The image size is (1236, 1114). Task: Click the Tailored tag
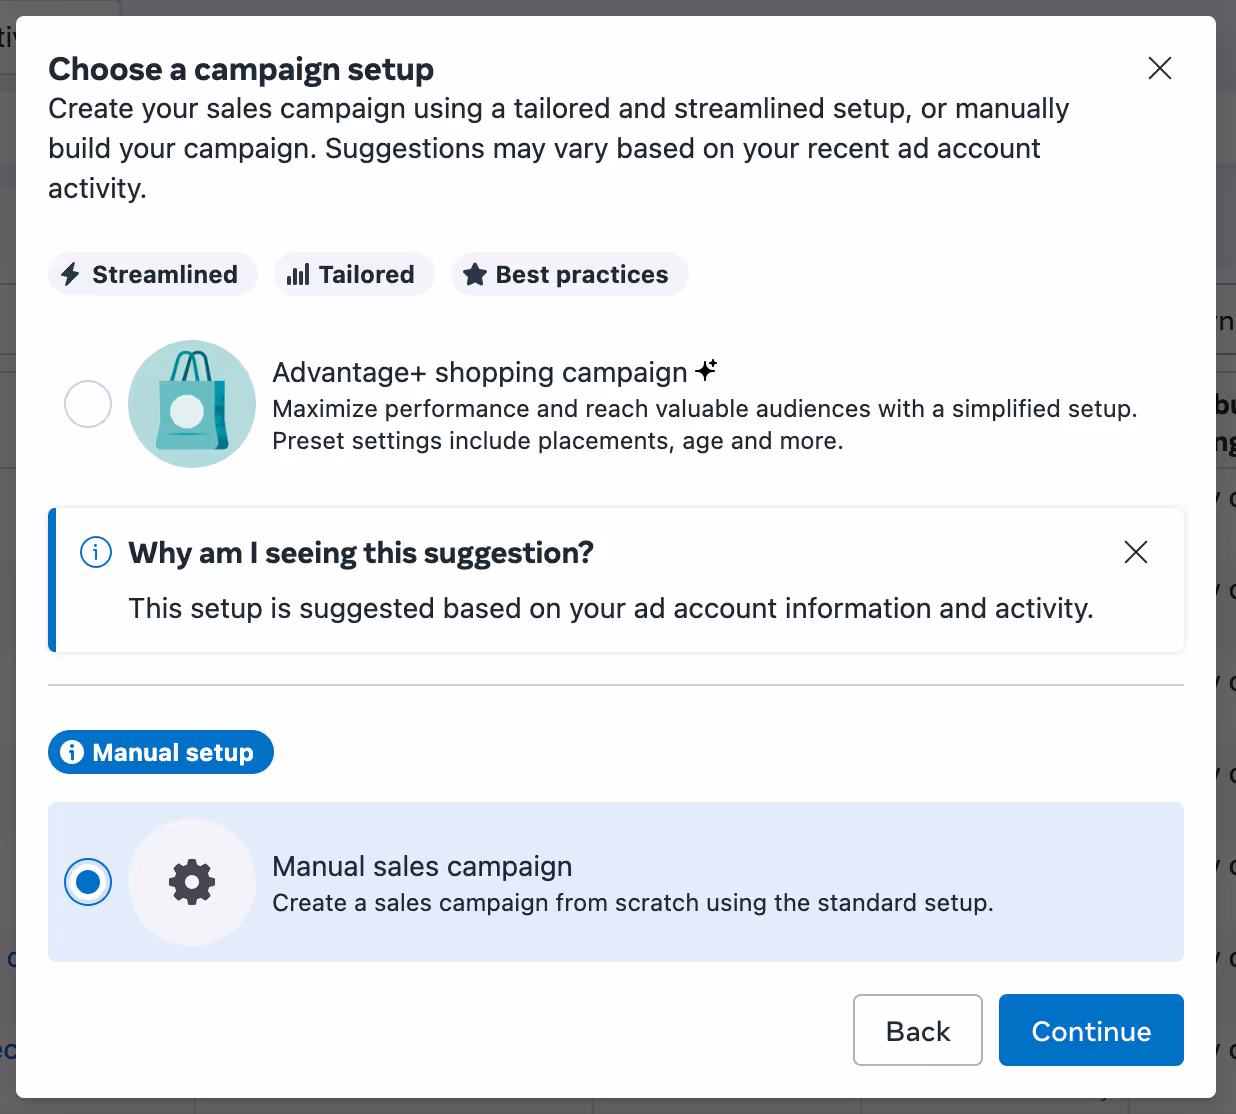click(x=354, y=274)
